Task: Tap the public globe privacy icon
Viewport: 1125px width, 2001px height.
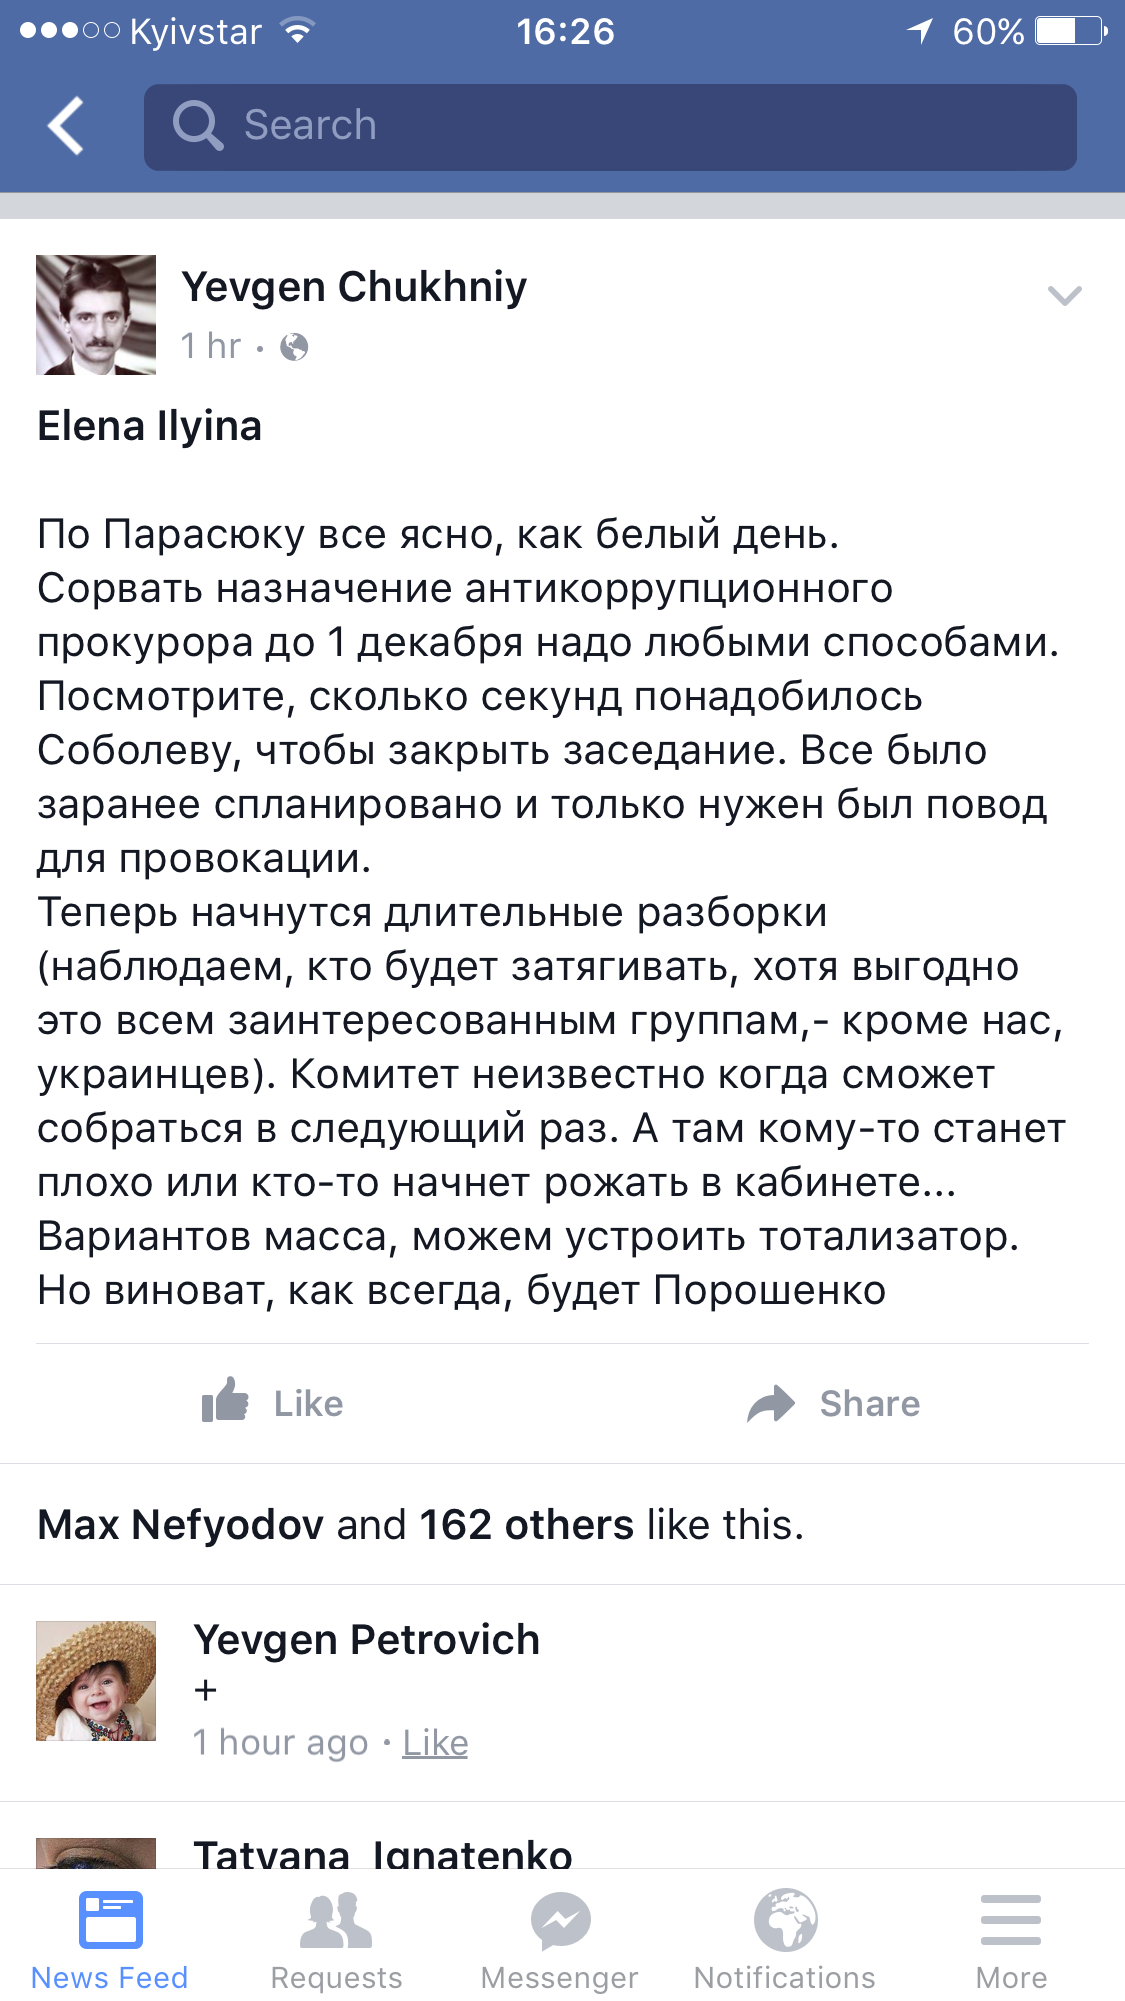Action: pyautogui.click(x=294, y=347)
